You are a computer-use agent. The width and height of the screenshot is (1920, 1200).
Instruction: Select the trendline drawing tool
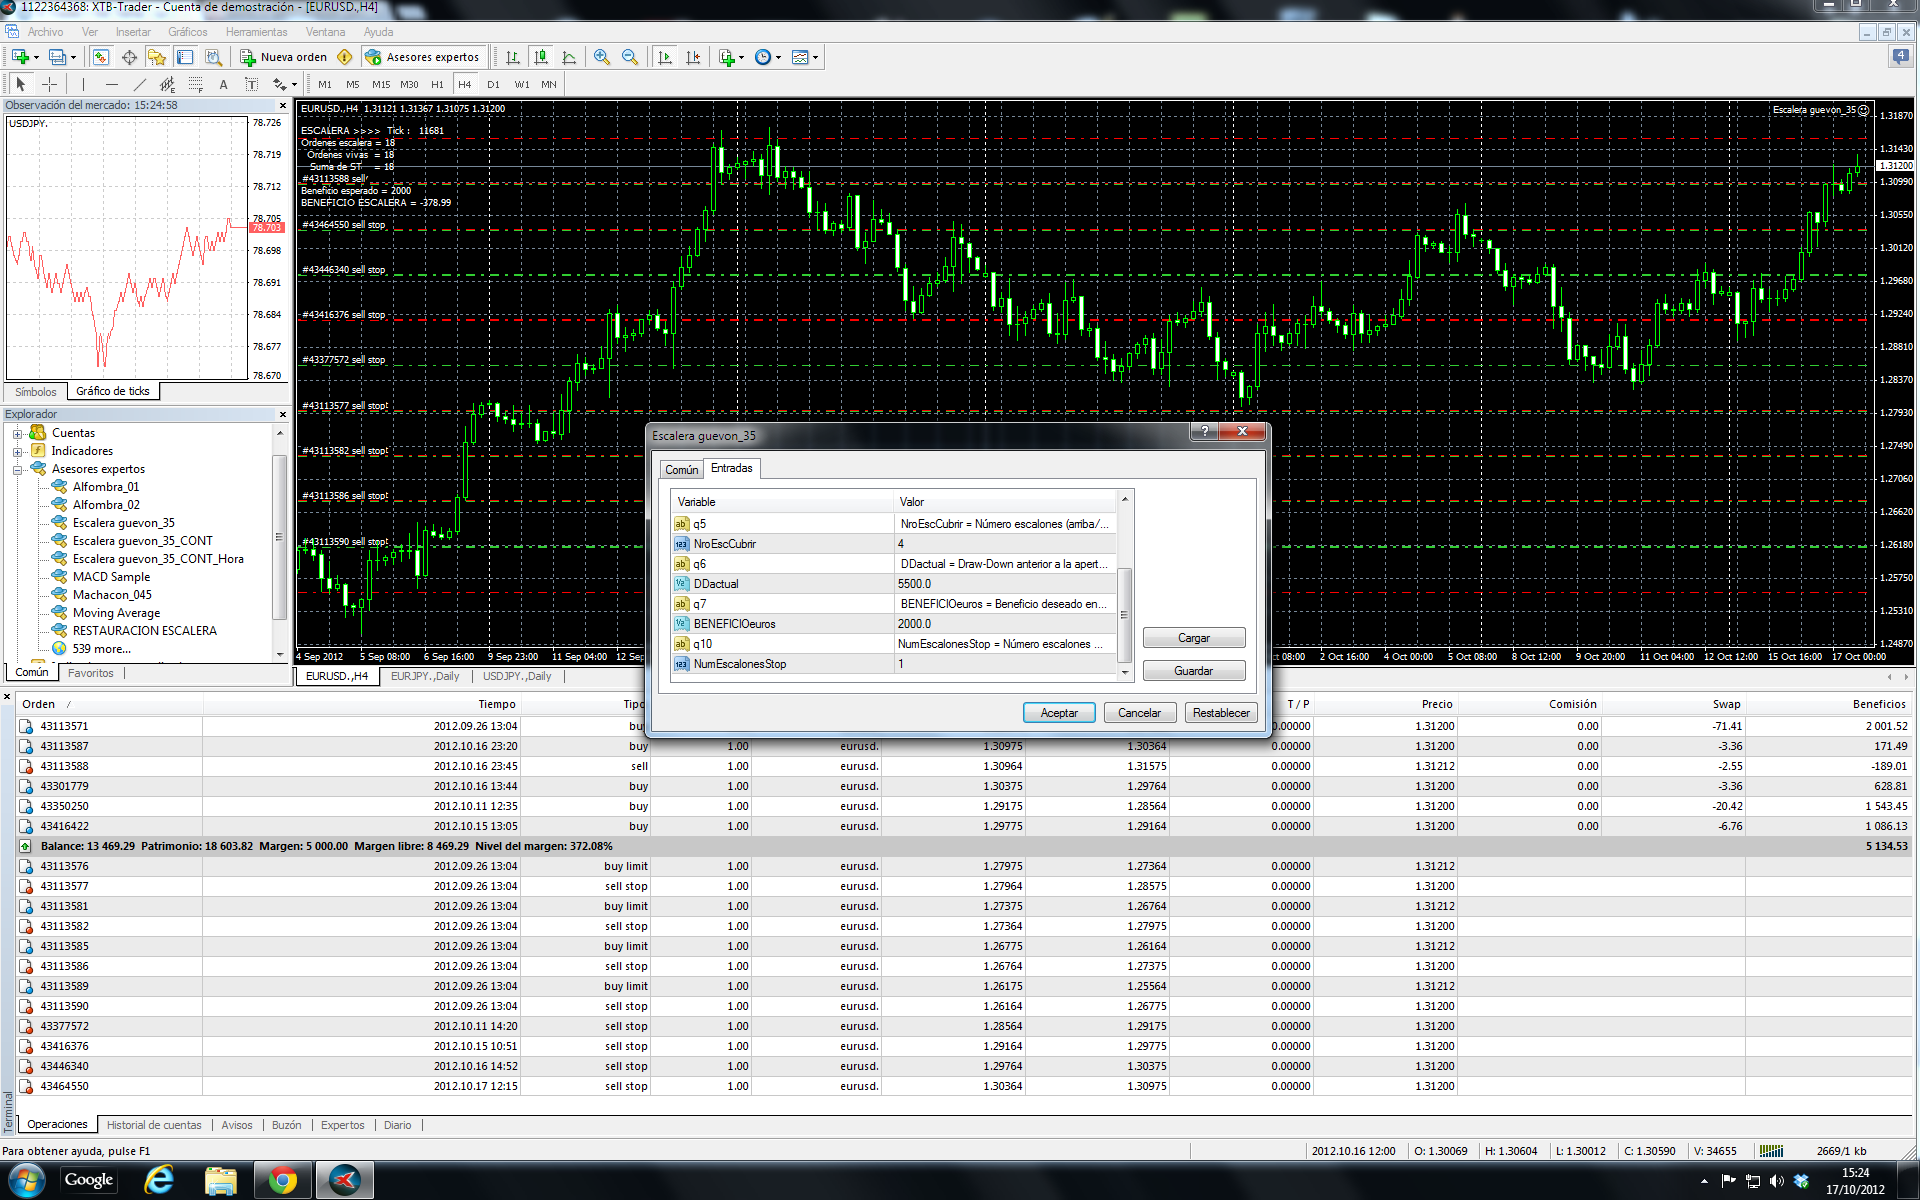tap(140, 84)
